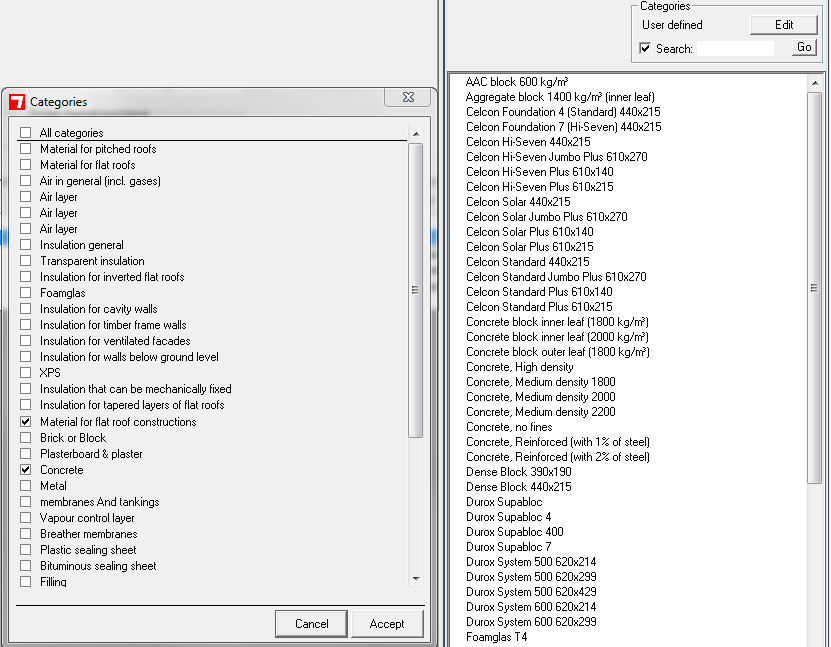Select Durox System 600 620x214
831x647 pixels.
(531, 607)
